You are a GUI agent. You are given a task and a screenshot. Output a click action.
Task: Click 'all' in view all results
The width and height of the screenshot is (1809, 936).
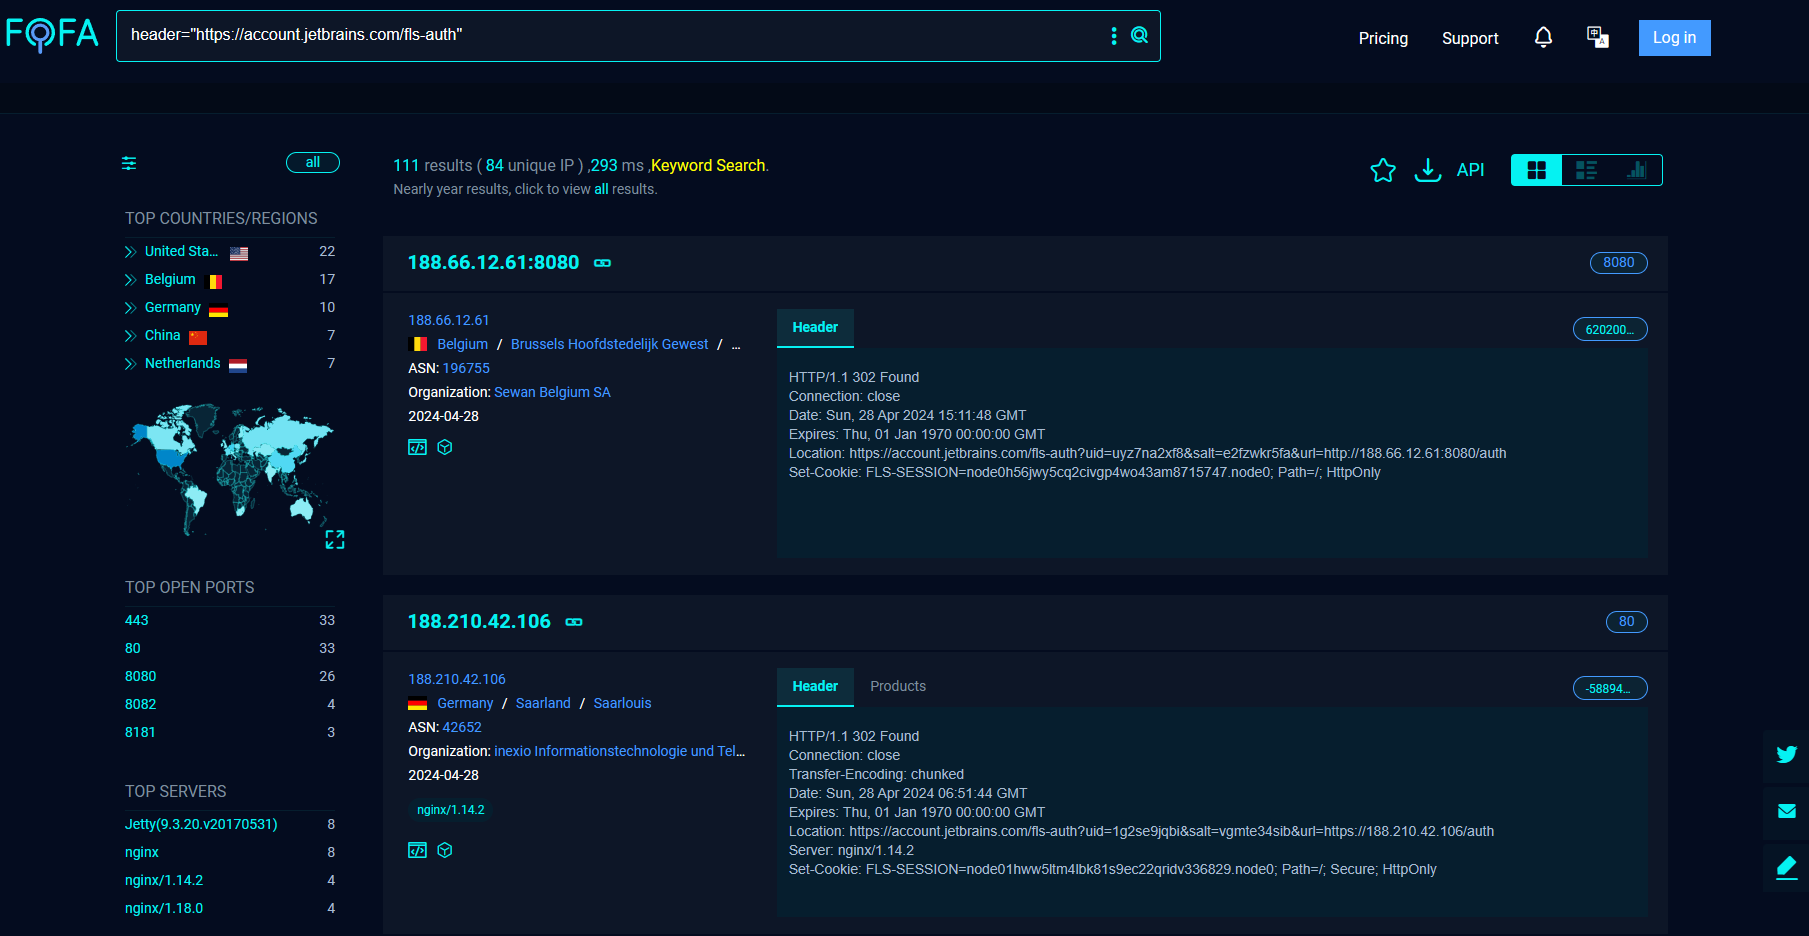(x=601, y=189)
